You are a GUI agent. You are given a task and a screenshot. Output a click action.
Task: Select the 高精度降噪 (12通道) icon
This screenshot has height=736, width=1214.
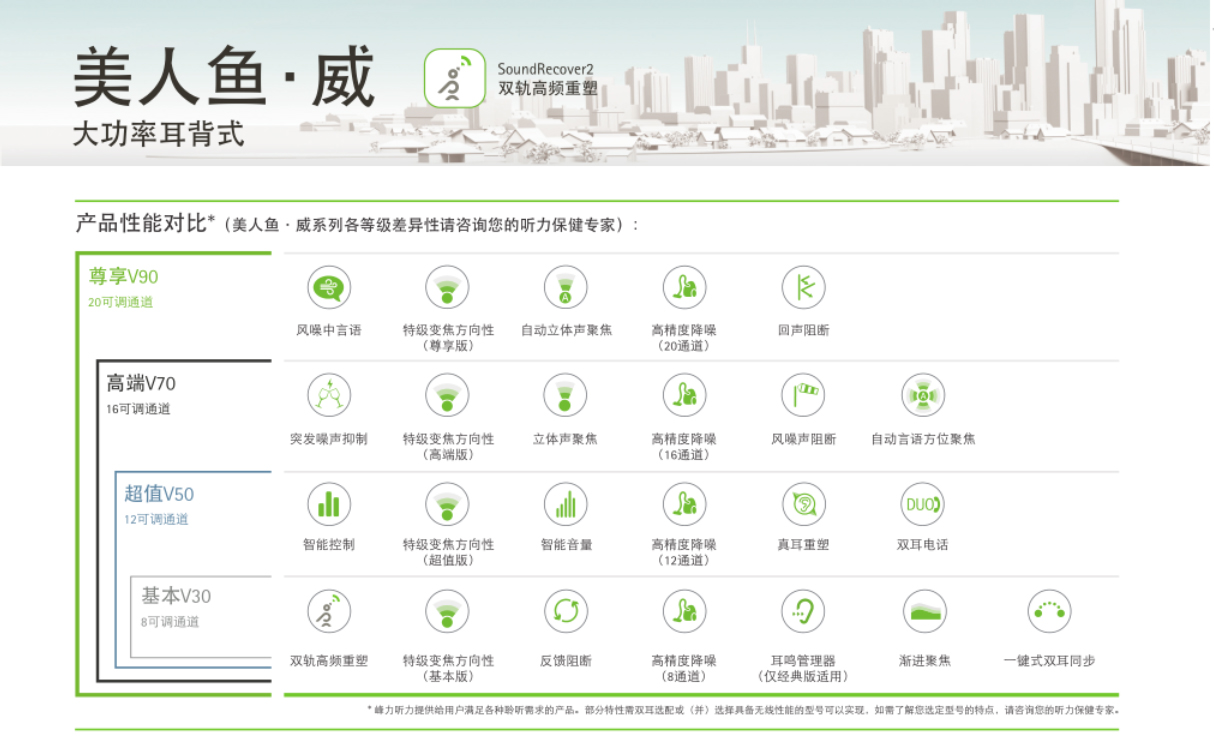[684, 504]
